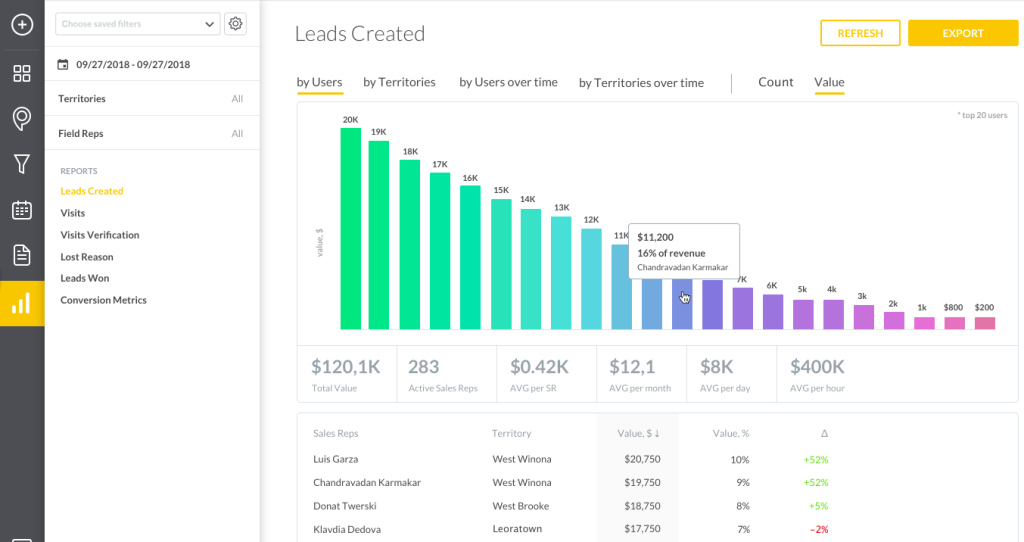Select the by Users over time tab
The width and height of the screenshot is (1024, 542).
508,82
